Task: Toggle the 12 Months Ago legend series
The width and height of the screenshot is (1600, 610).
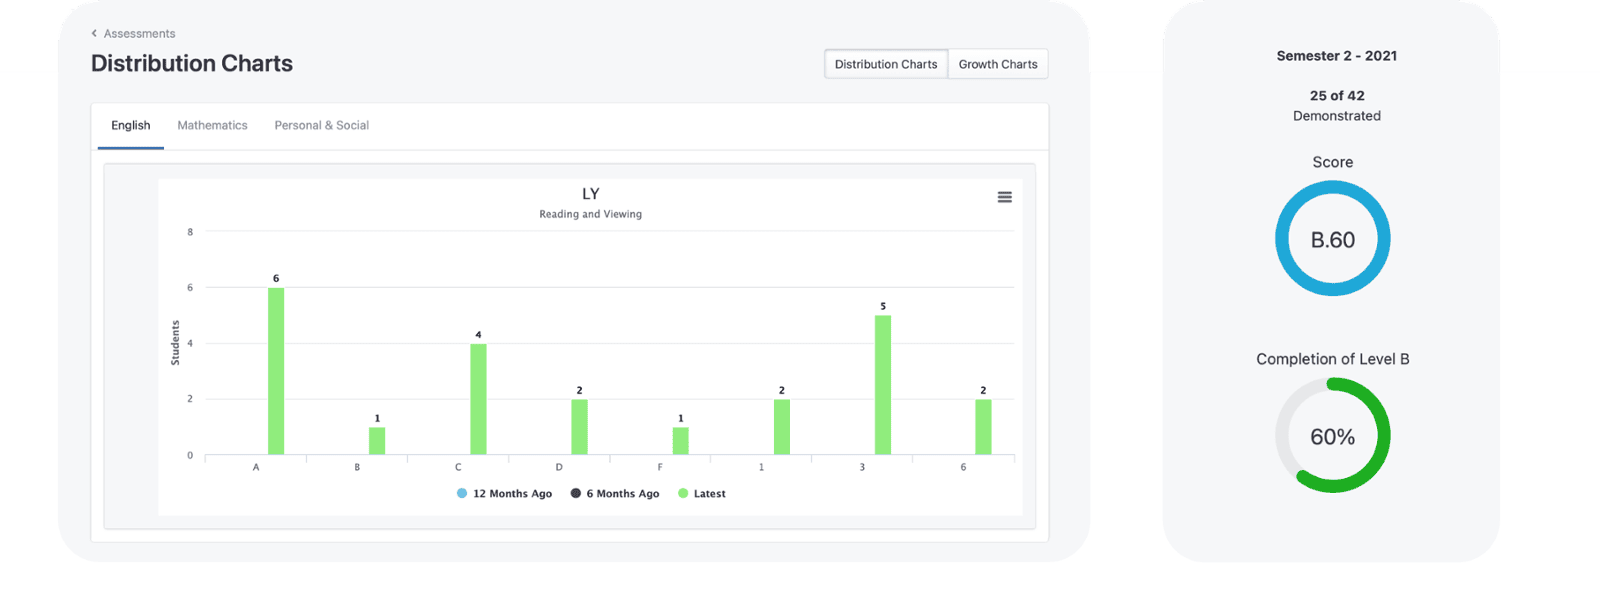Action: (505, 494)
